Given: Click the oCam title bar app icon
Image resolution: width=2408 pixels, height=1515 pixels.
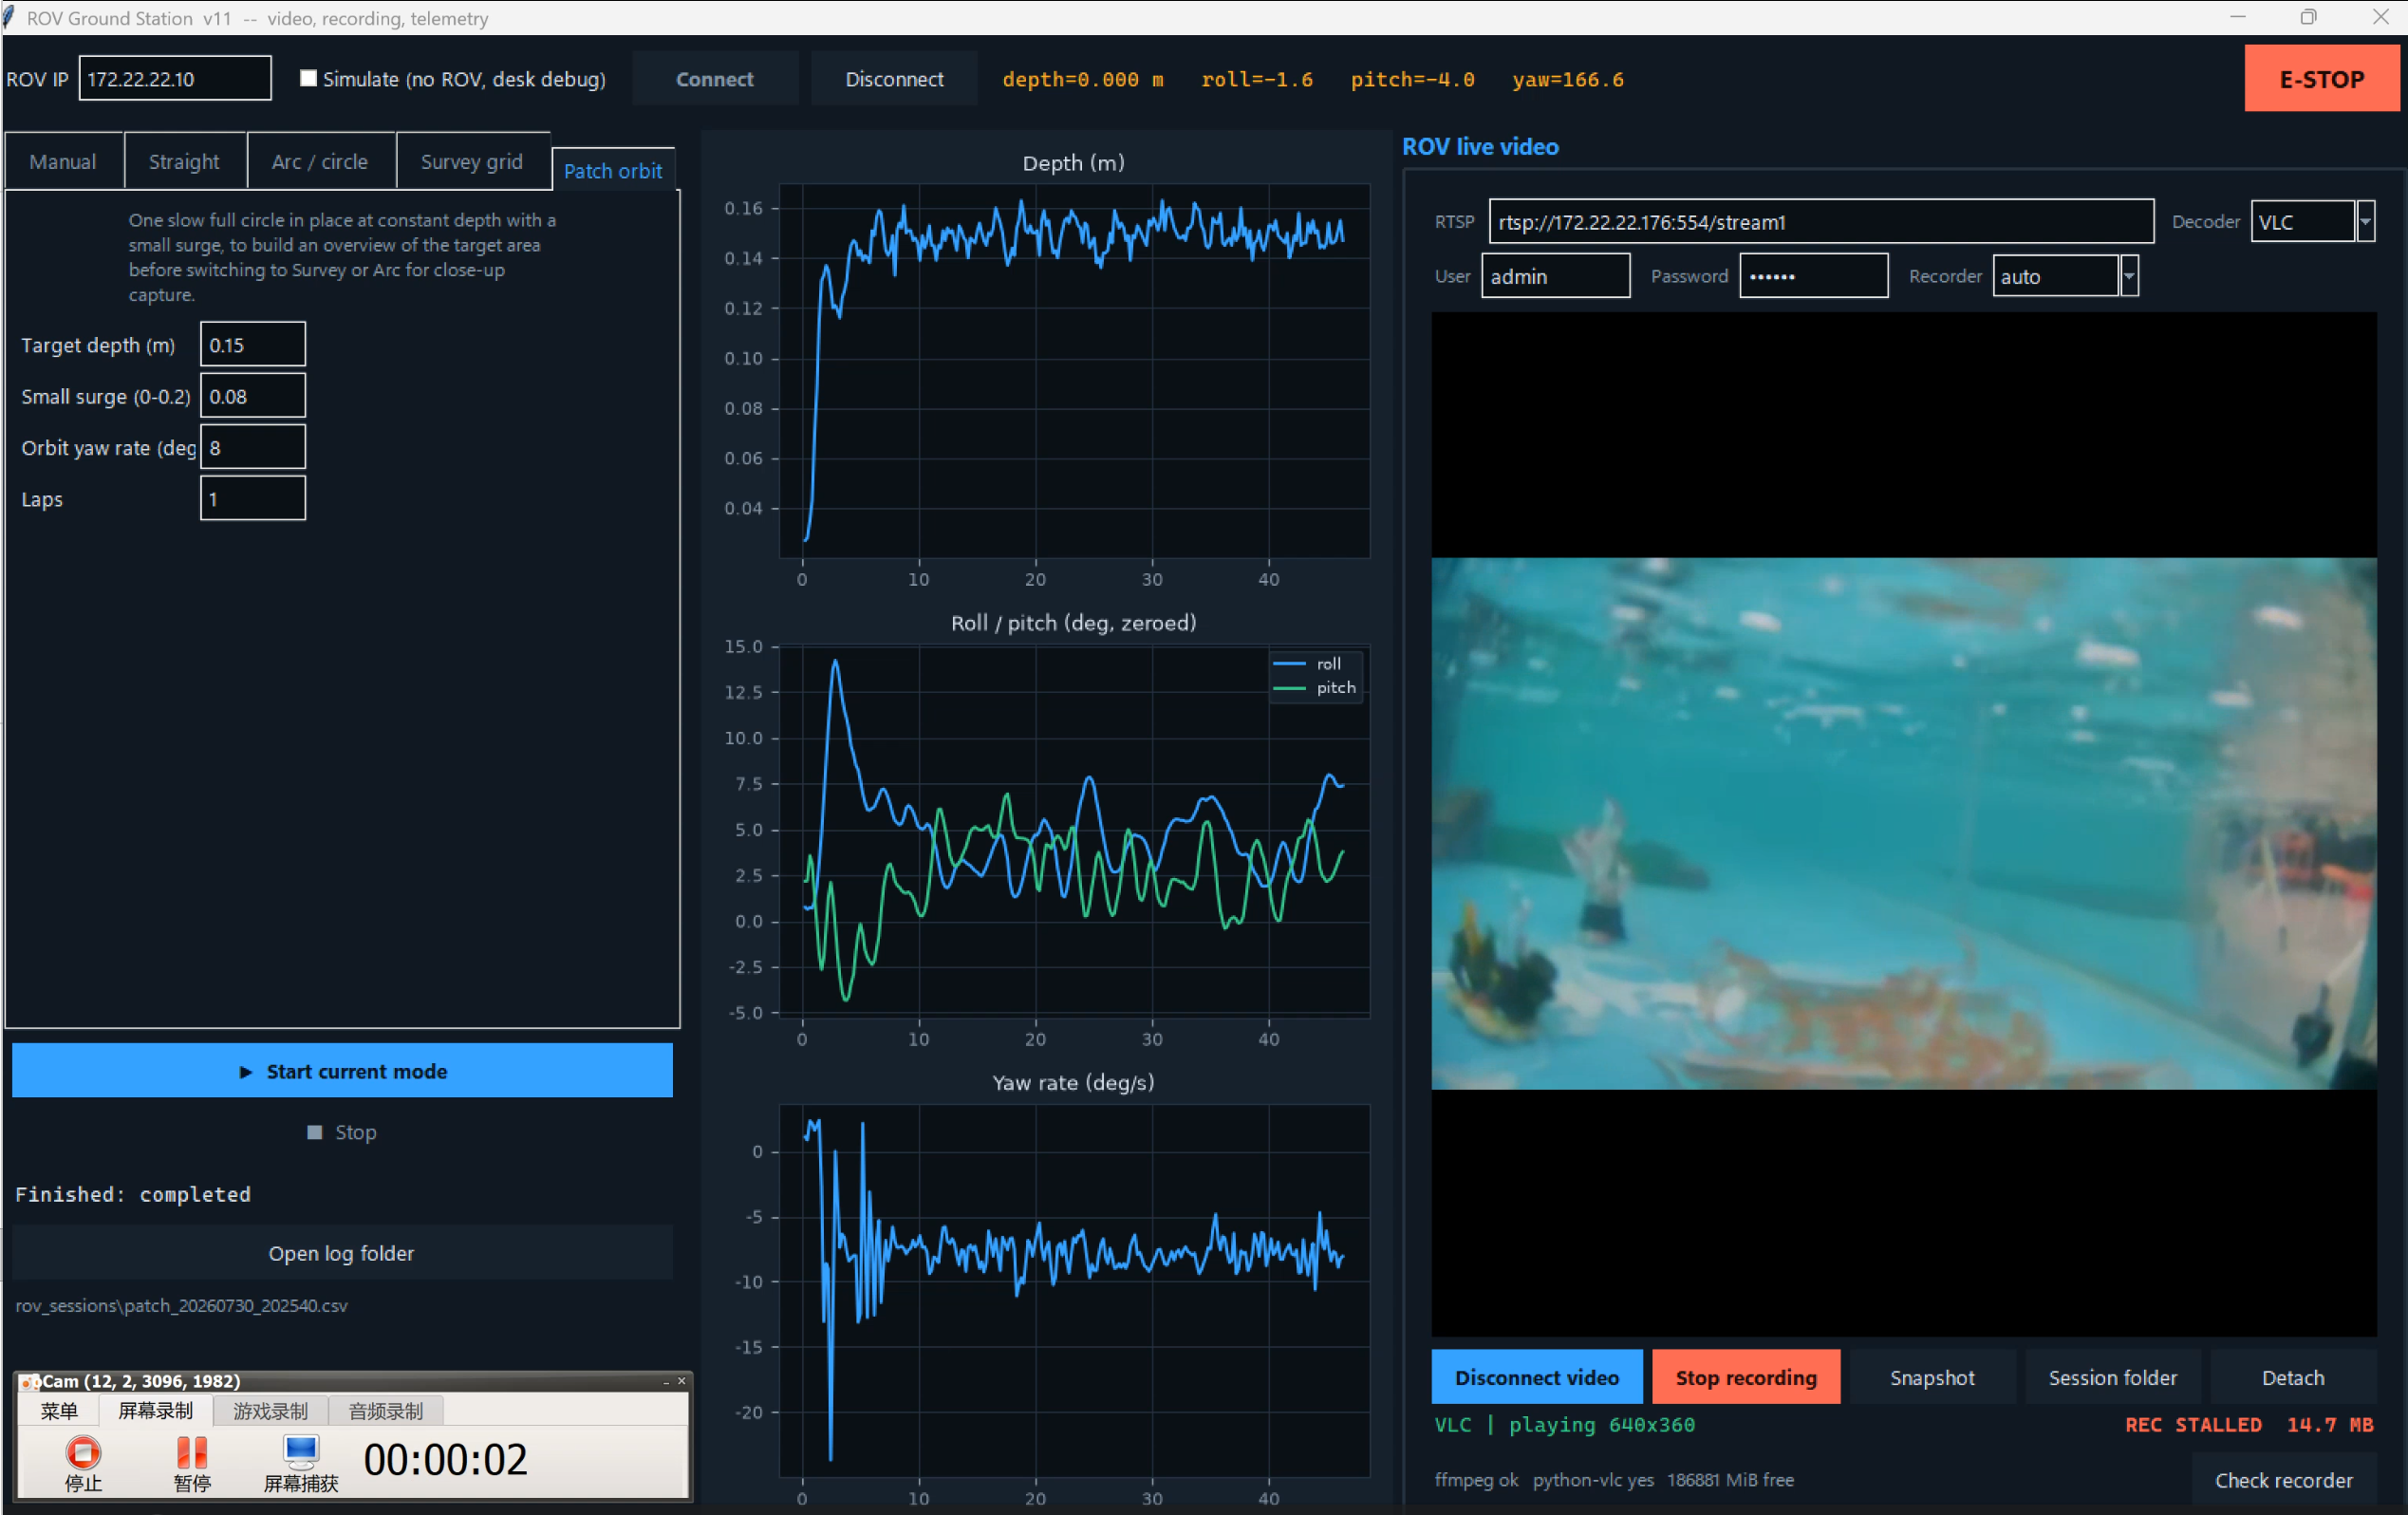Looking at the screenshot, I should point(29,1381).
